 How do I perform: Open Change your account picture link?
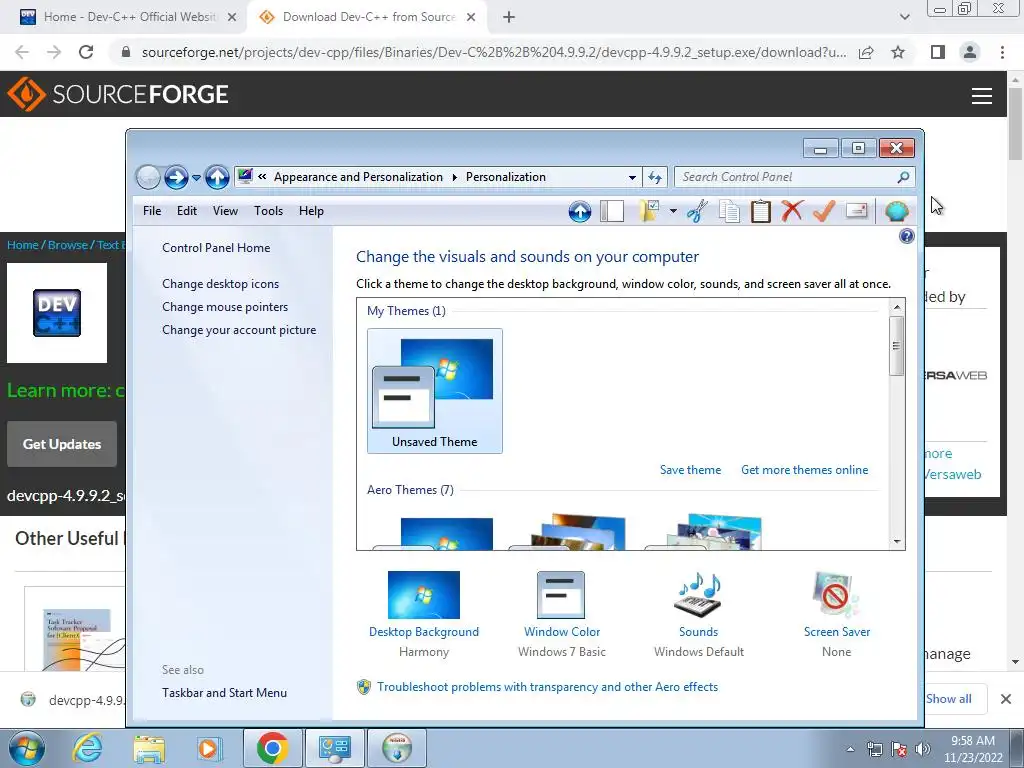tap(239, 330)
